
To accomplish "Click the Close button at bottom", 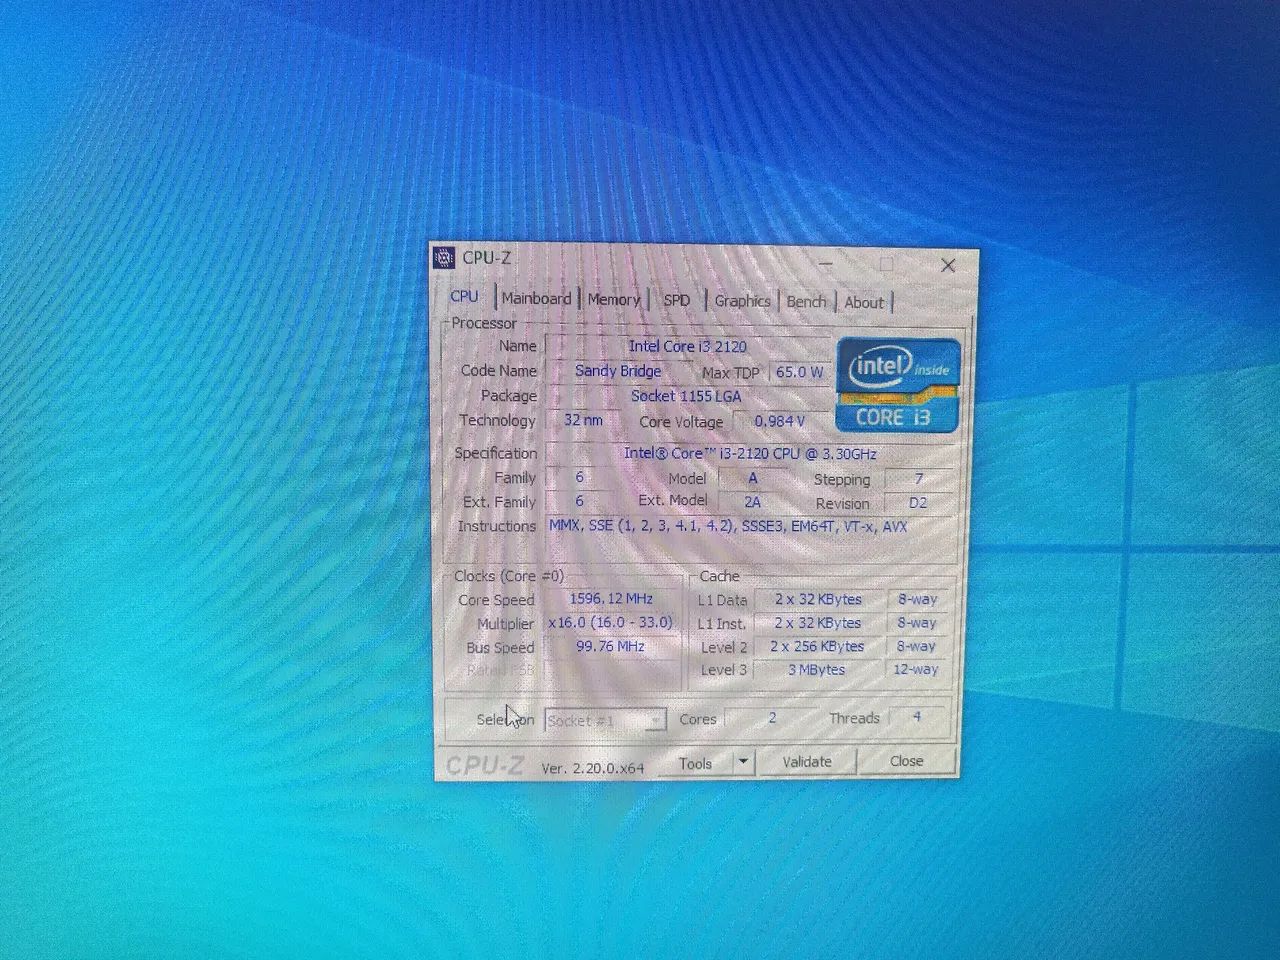I will 907,761.
